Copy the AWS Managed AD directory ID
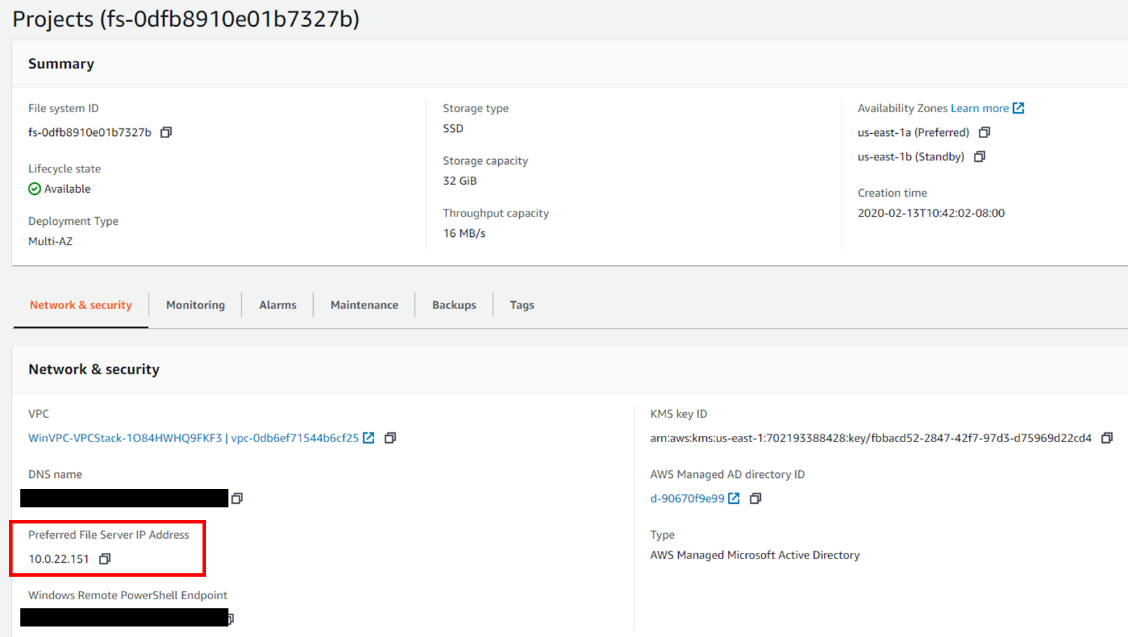1128x637 pixels. point(756,497)
